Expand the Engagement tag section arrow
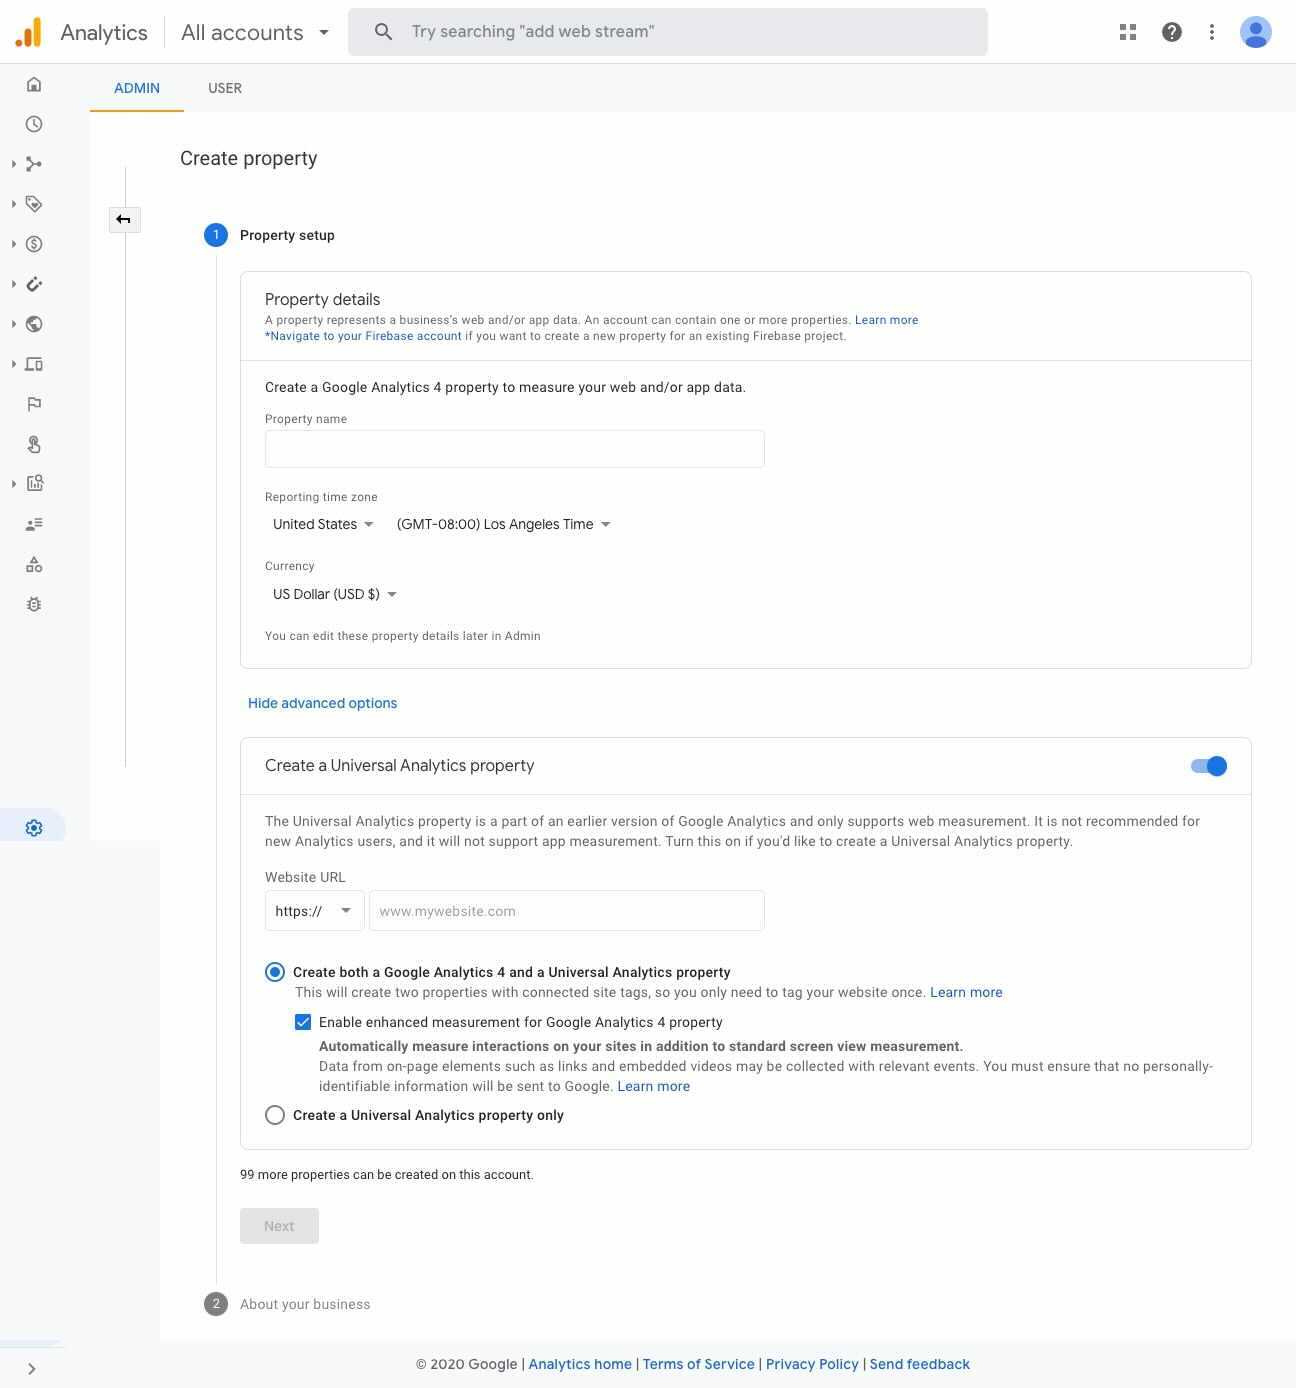 point(14,204)
